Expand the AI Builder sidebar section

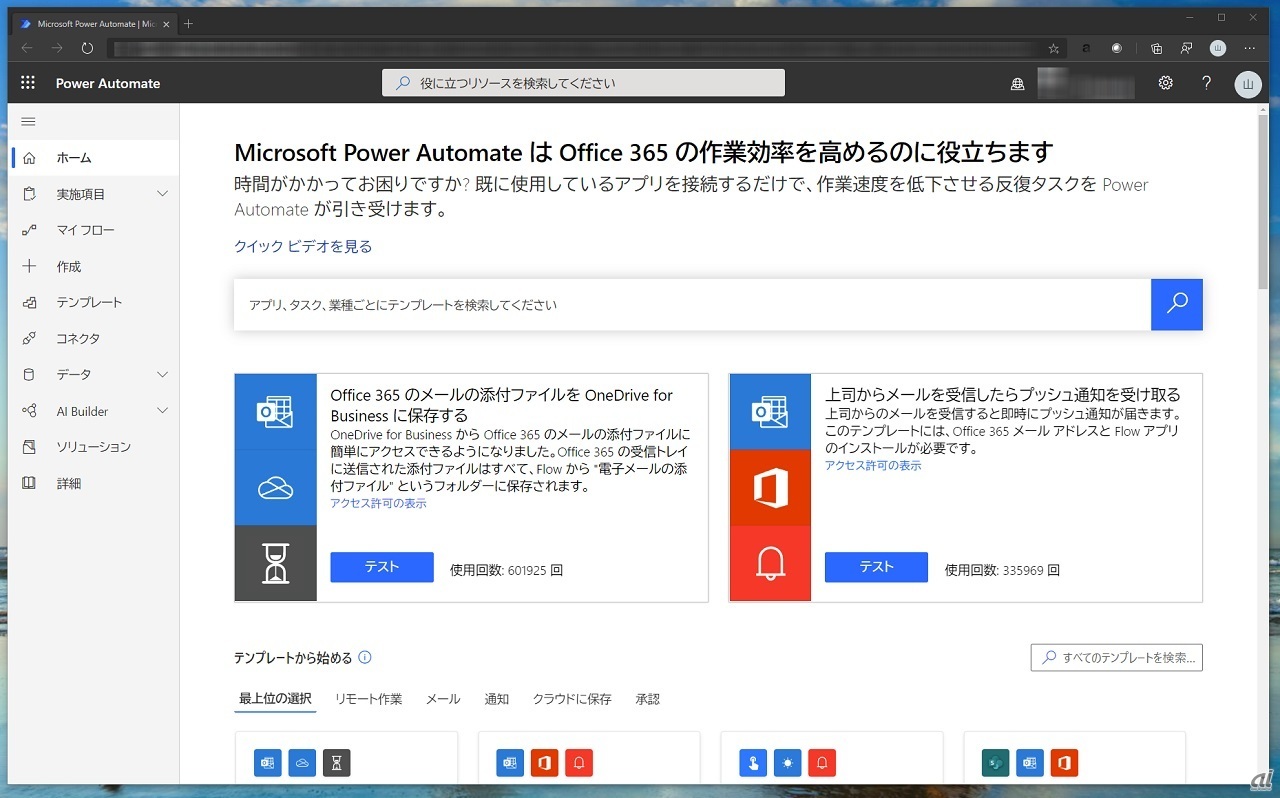(x=162, y=411)
